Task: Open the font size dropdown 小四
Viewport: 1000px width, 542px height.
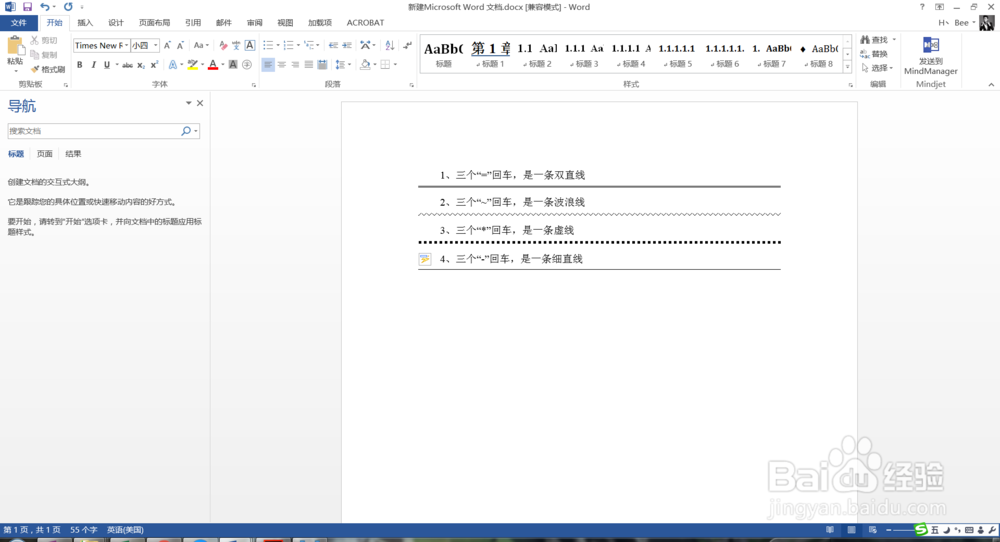Action: [x=156, y=45]
